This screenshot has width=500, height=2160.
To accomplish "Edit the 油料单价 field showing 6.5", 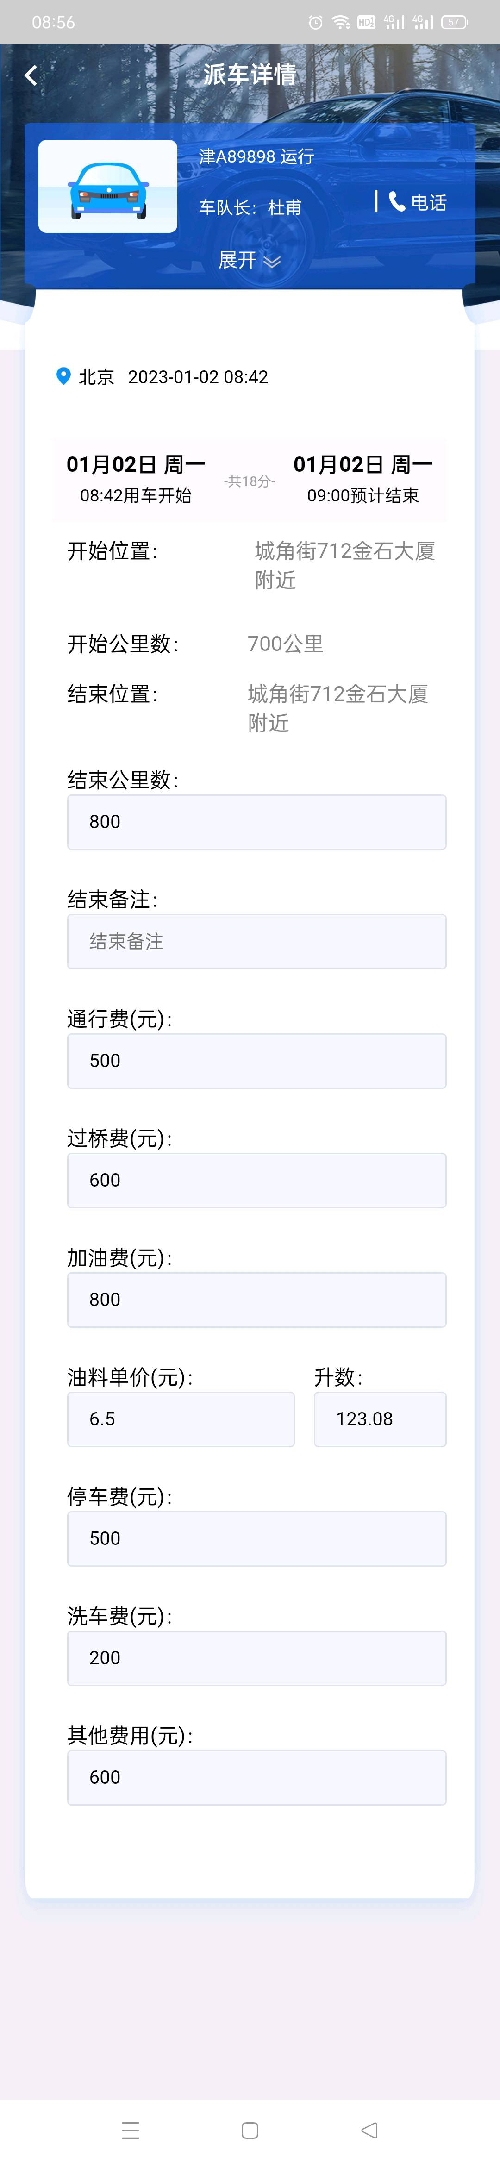I will pyautogui.click(x=181, y=1419).
